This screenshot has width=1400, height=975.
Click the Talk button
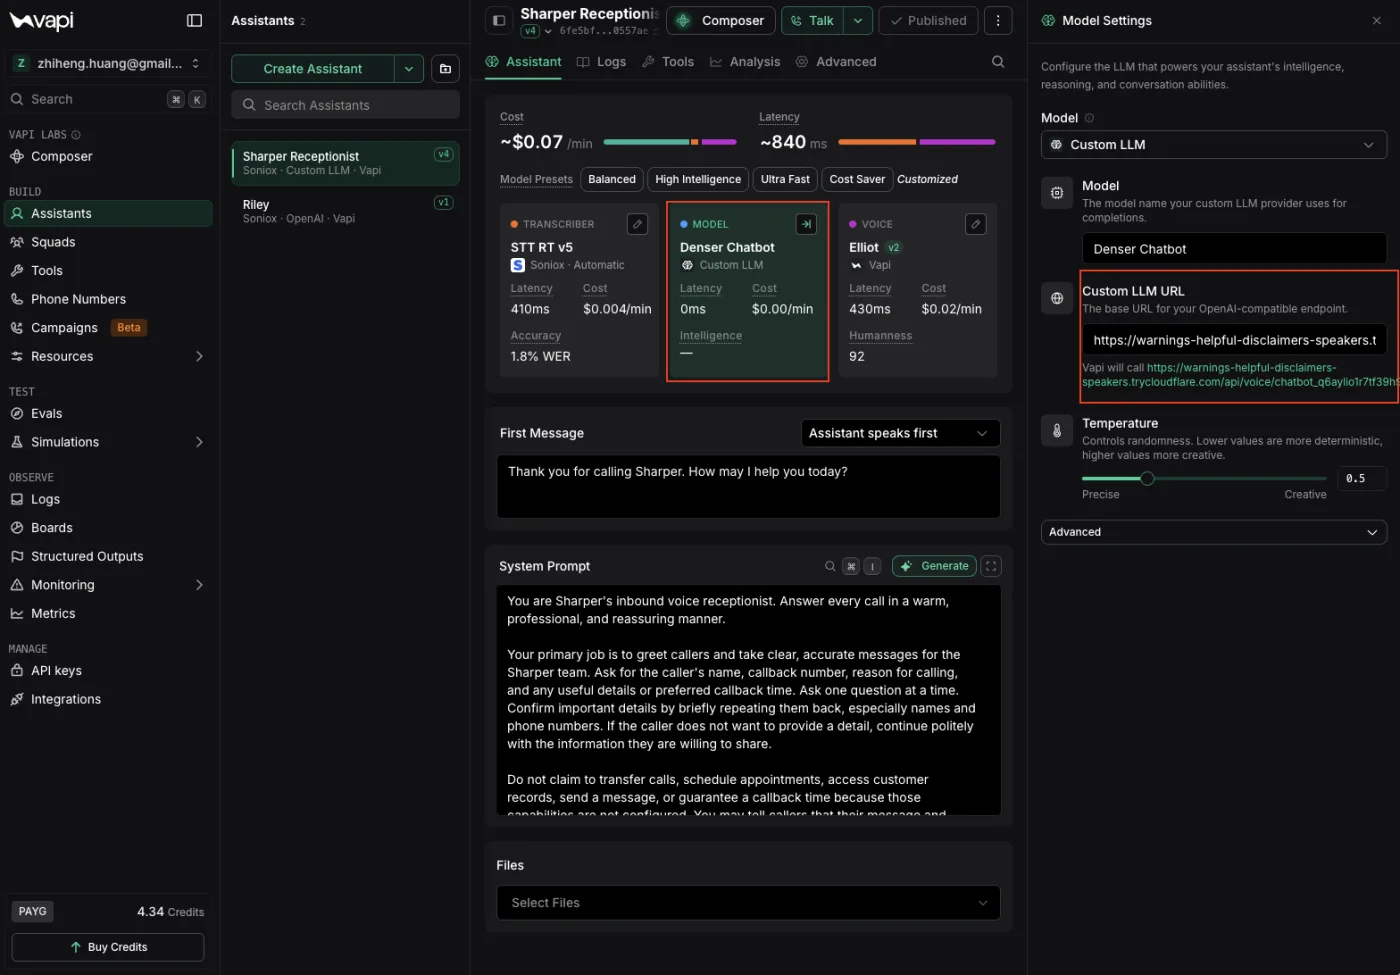(x=812, y=20)
